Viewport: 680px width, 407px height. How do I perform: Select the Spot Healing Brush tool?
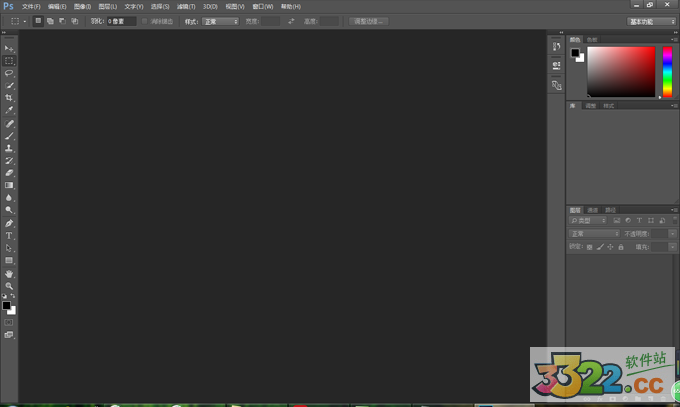[9, 124]
